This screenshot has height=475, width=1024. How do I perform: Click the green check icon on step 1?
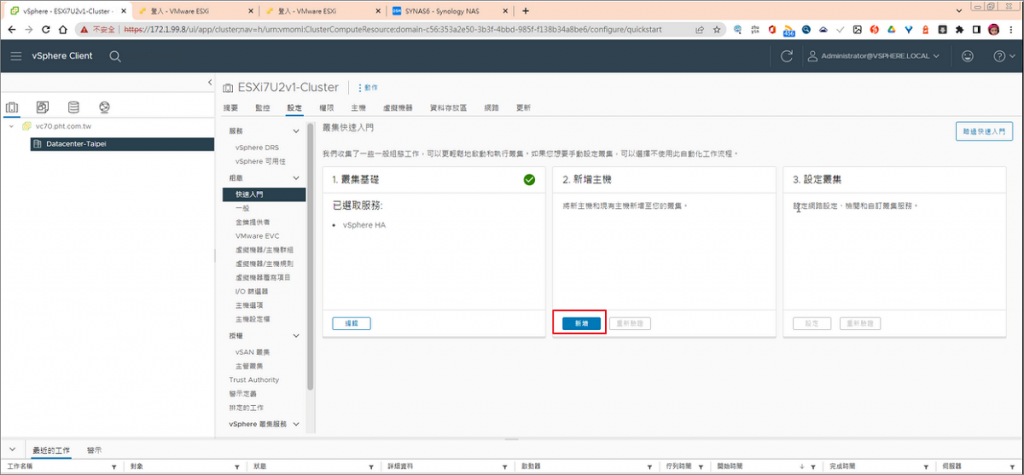point(529,179)
